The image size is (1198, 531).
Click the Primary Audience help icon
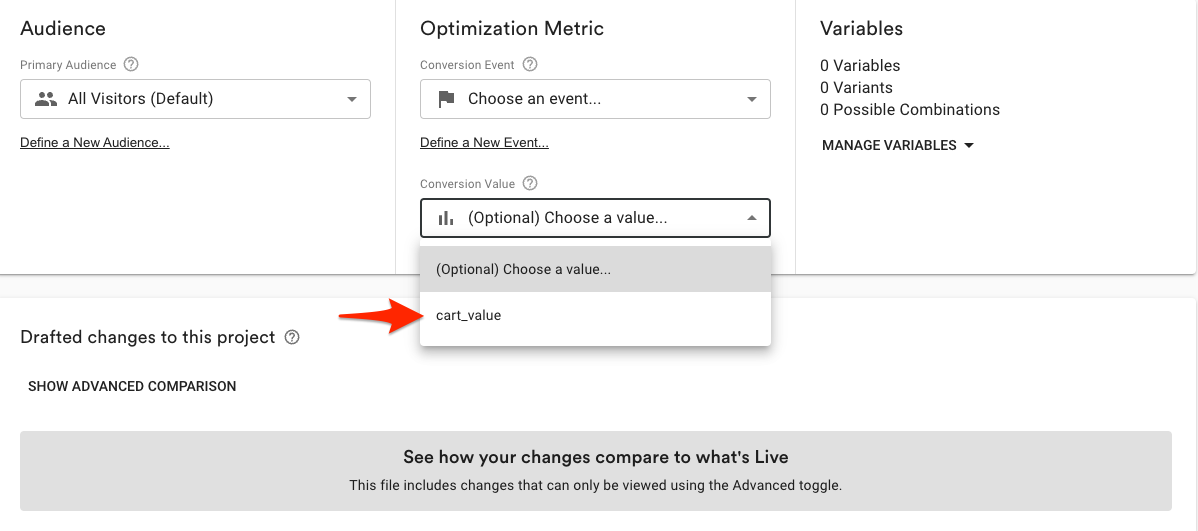point(131,65)
